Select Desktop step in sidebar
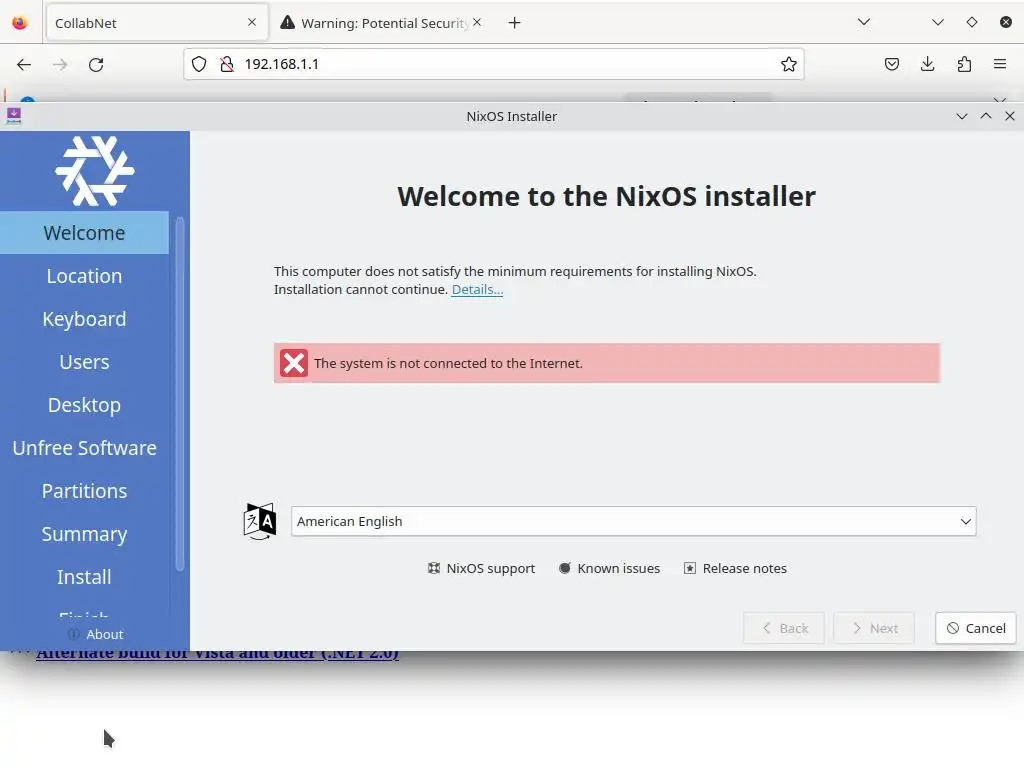Screen dimensions: 1024x768 point(84,405)
